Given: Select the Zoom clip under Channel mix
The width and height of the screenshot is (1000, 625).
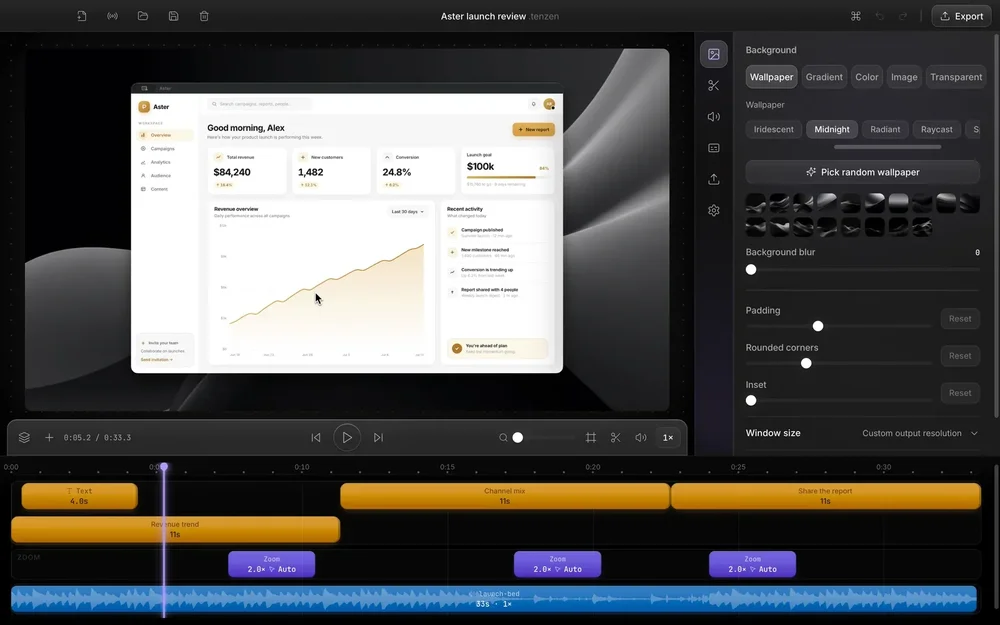Looking at the screenshot, I should [x=557, y=564].
